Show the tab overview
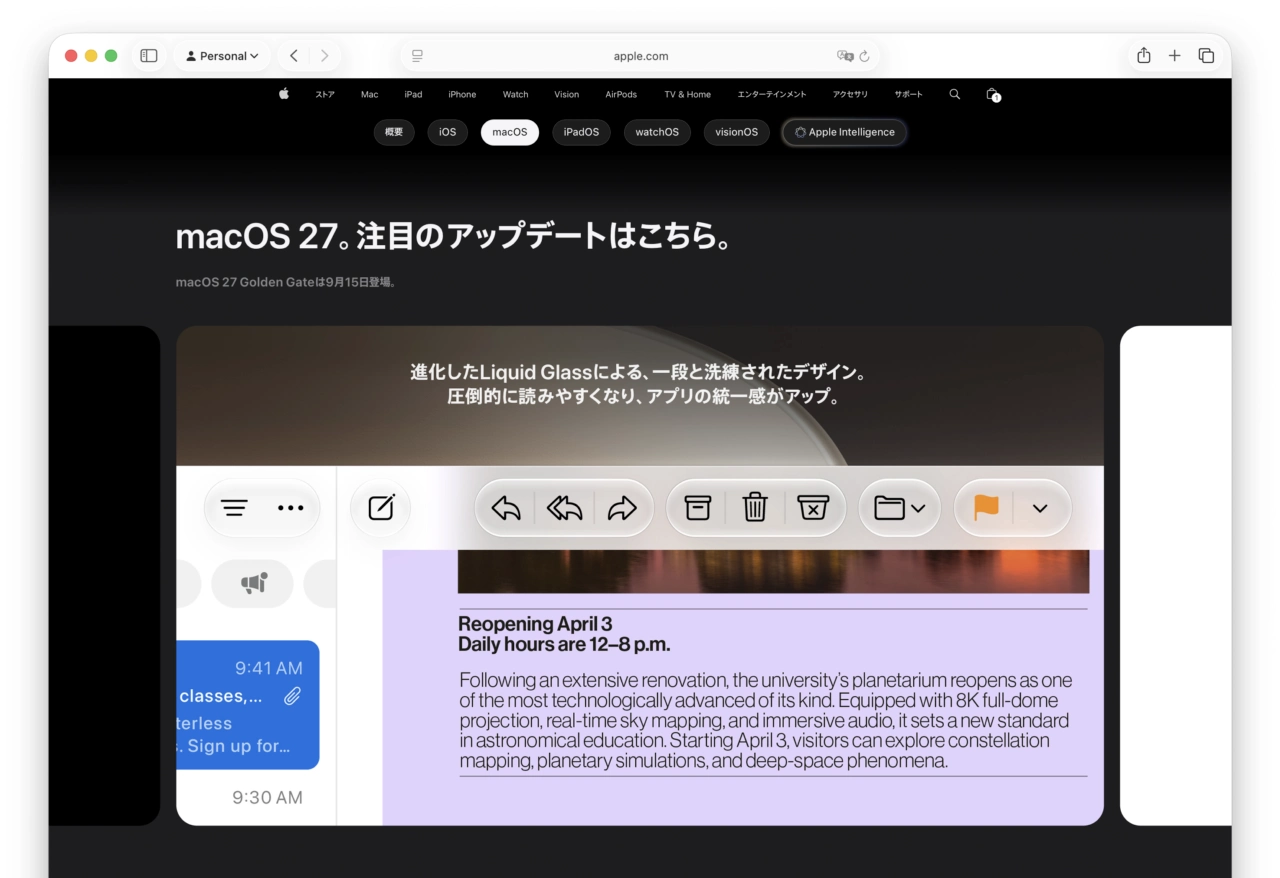This screenshot has height=878, width=1280. (x=1206, y=56)
